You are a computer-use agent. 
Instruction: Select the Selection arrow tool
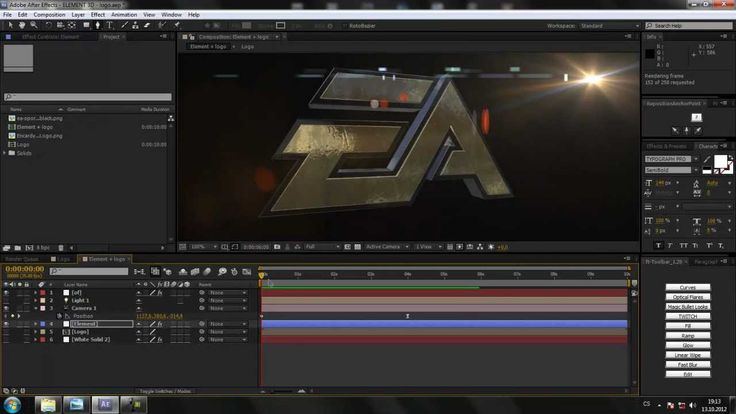click(x=10, y=25)
